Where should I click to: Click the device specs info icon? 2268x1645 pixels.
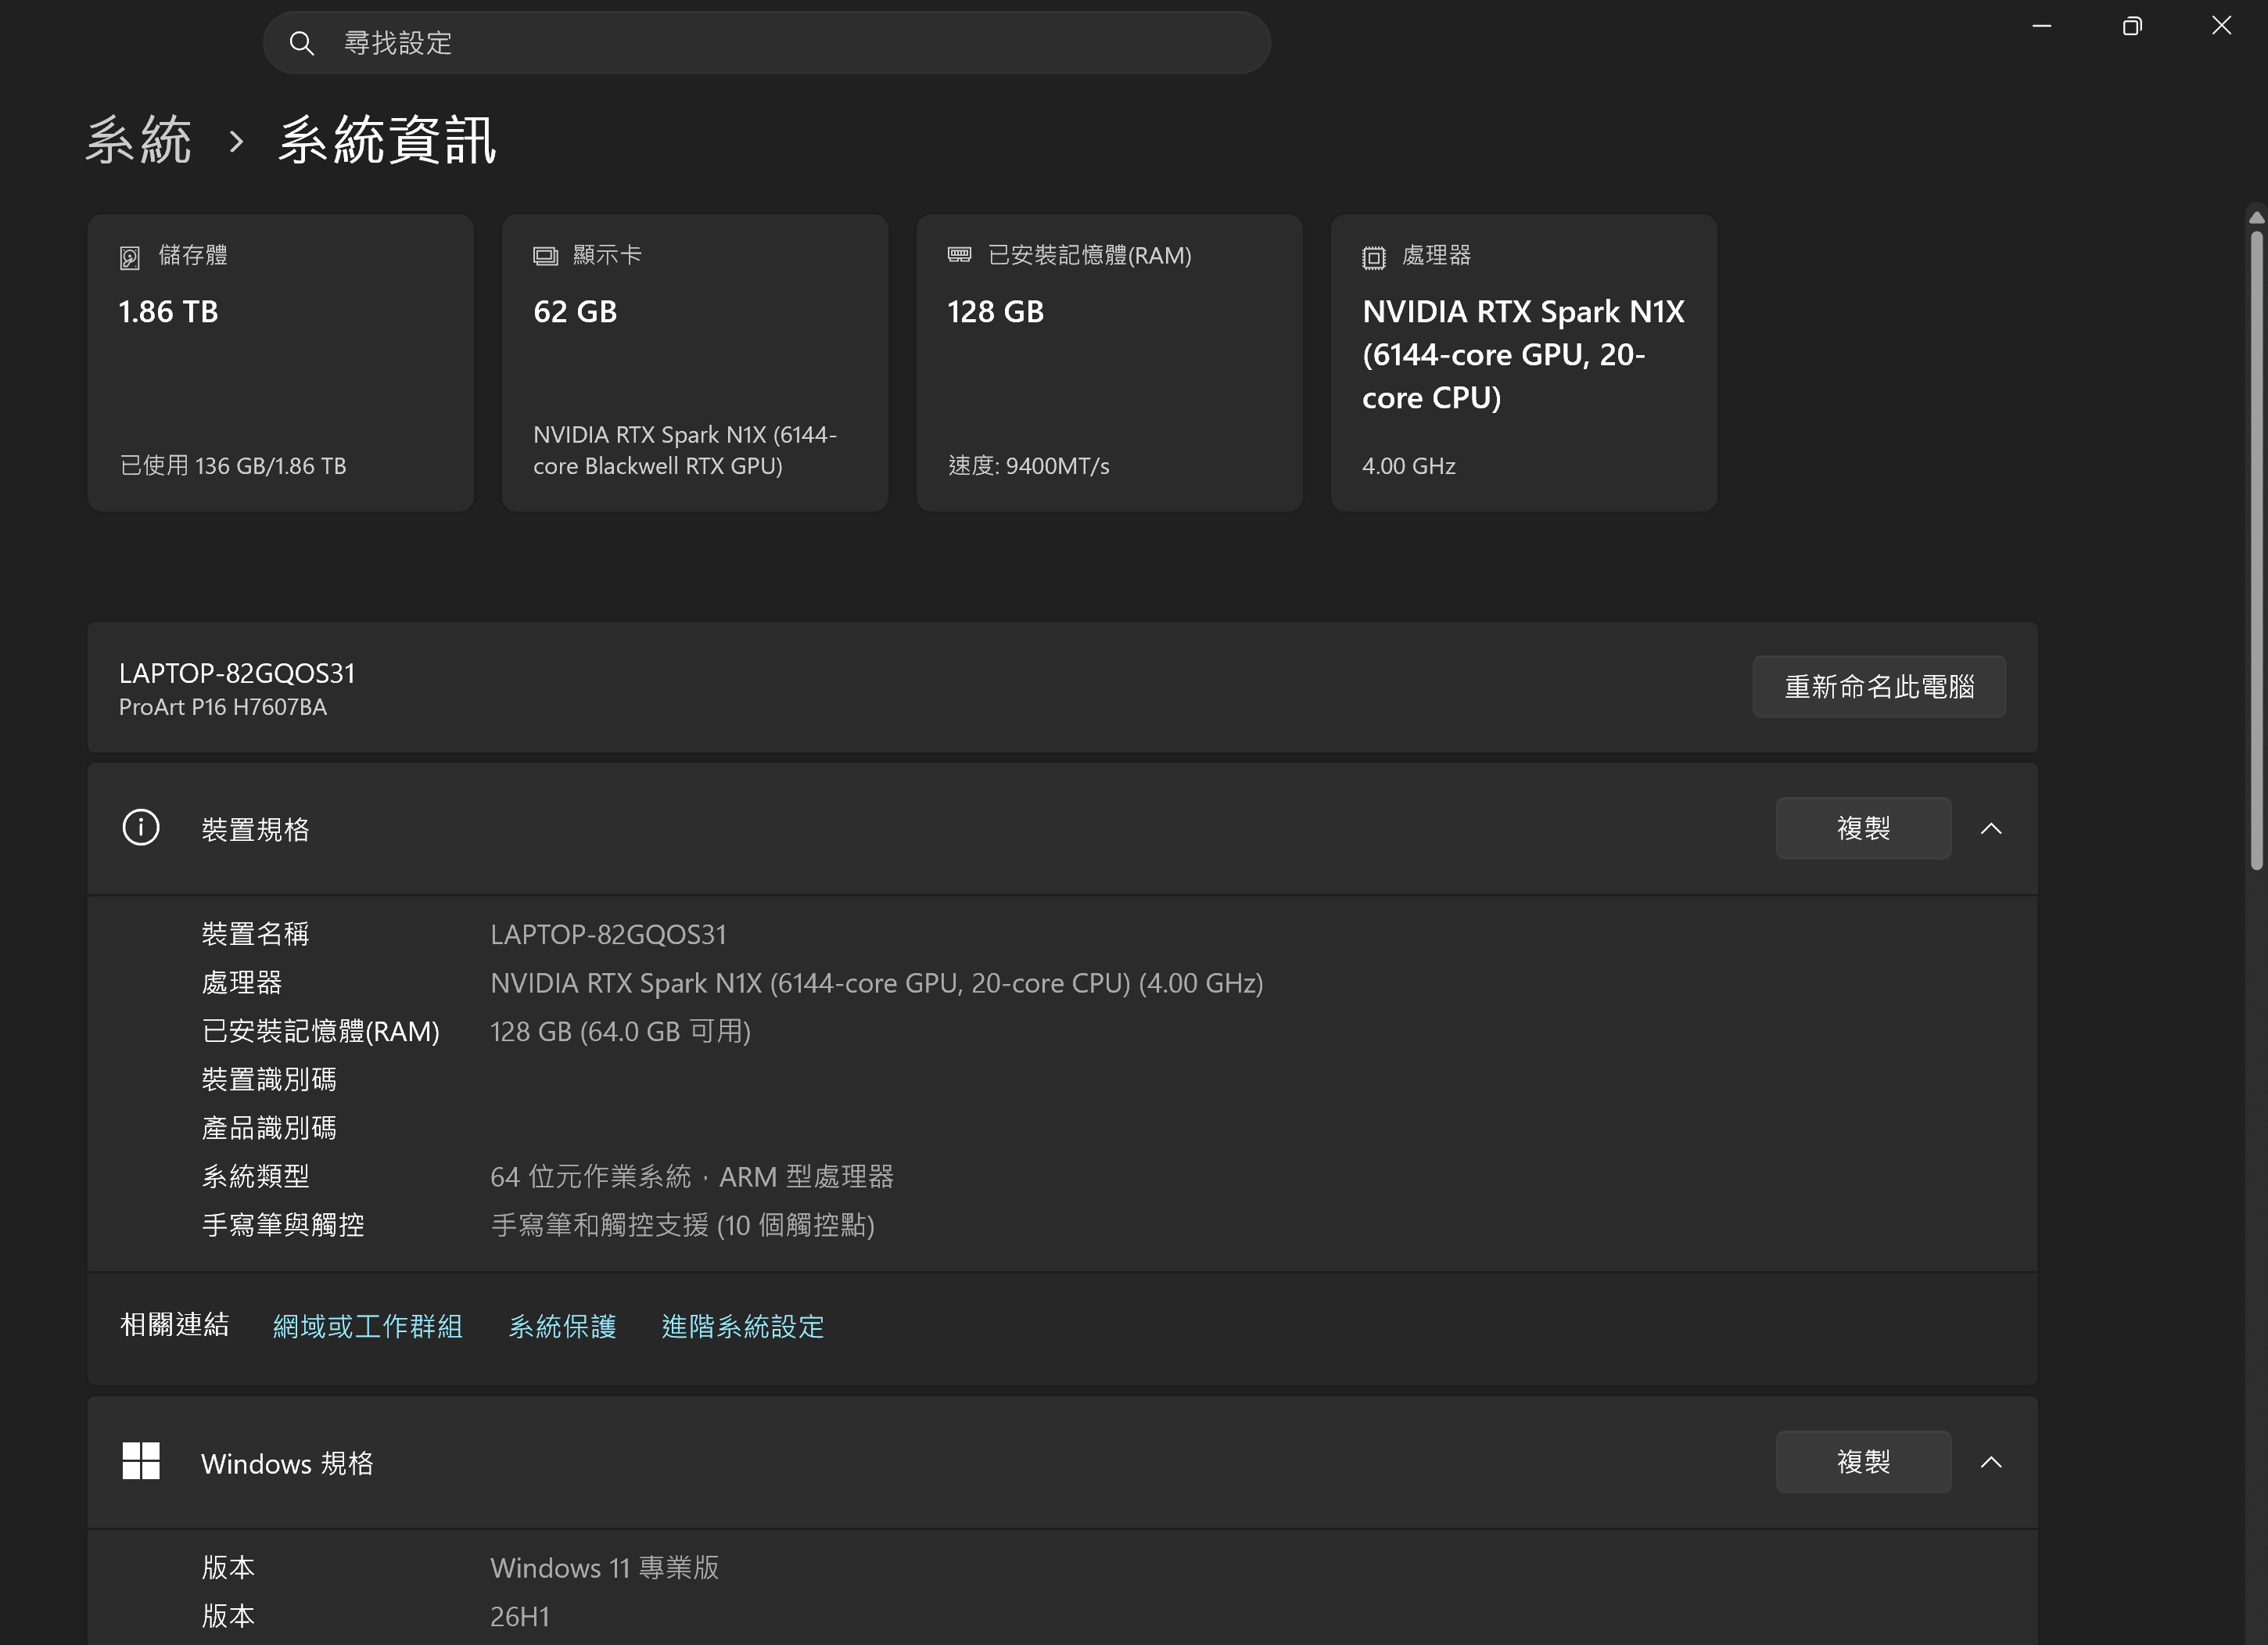point(141,828)
